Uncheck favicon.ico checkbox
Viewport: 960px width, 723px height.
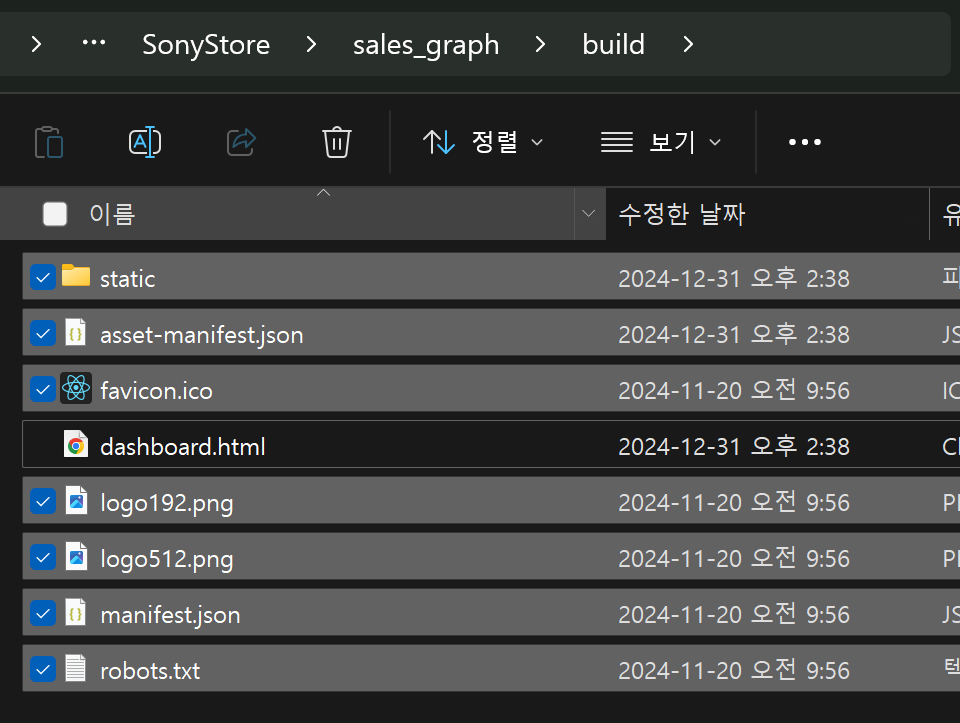pos(43,389)
